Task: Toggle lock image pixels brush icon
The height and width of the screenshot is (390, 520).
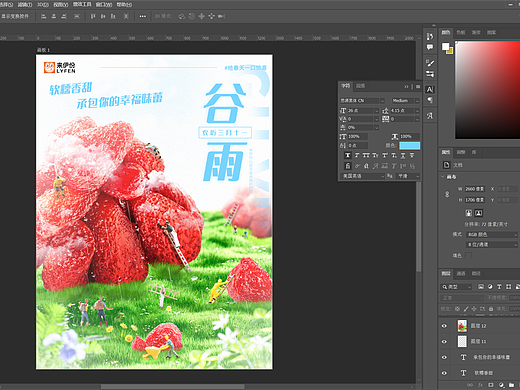Action: (x=466, y=309)
